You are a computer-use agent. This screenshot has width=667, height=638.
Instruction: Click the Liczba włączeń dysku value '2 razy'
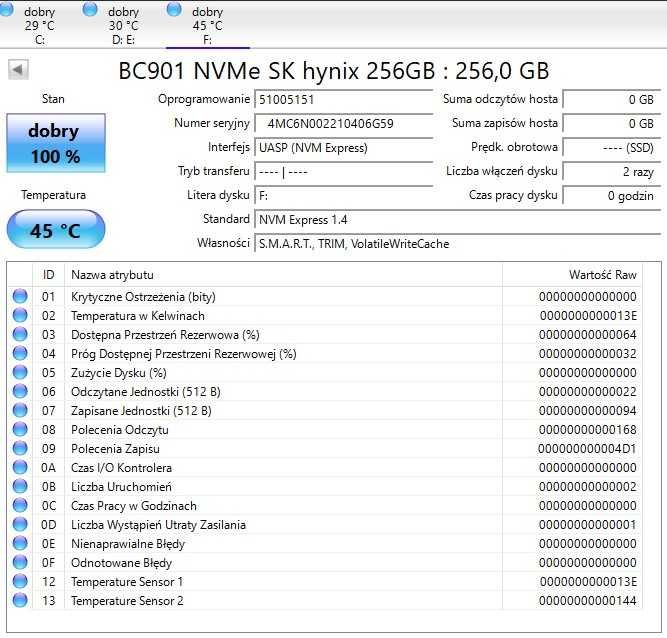click(x=612, y=172)
